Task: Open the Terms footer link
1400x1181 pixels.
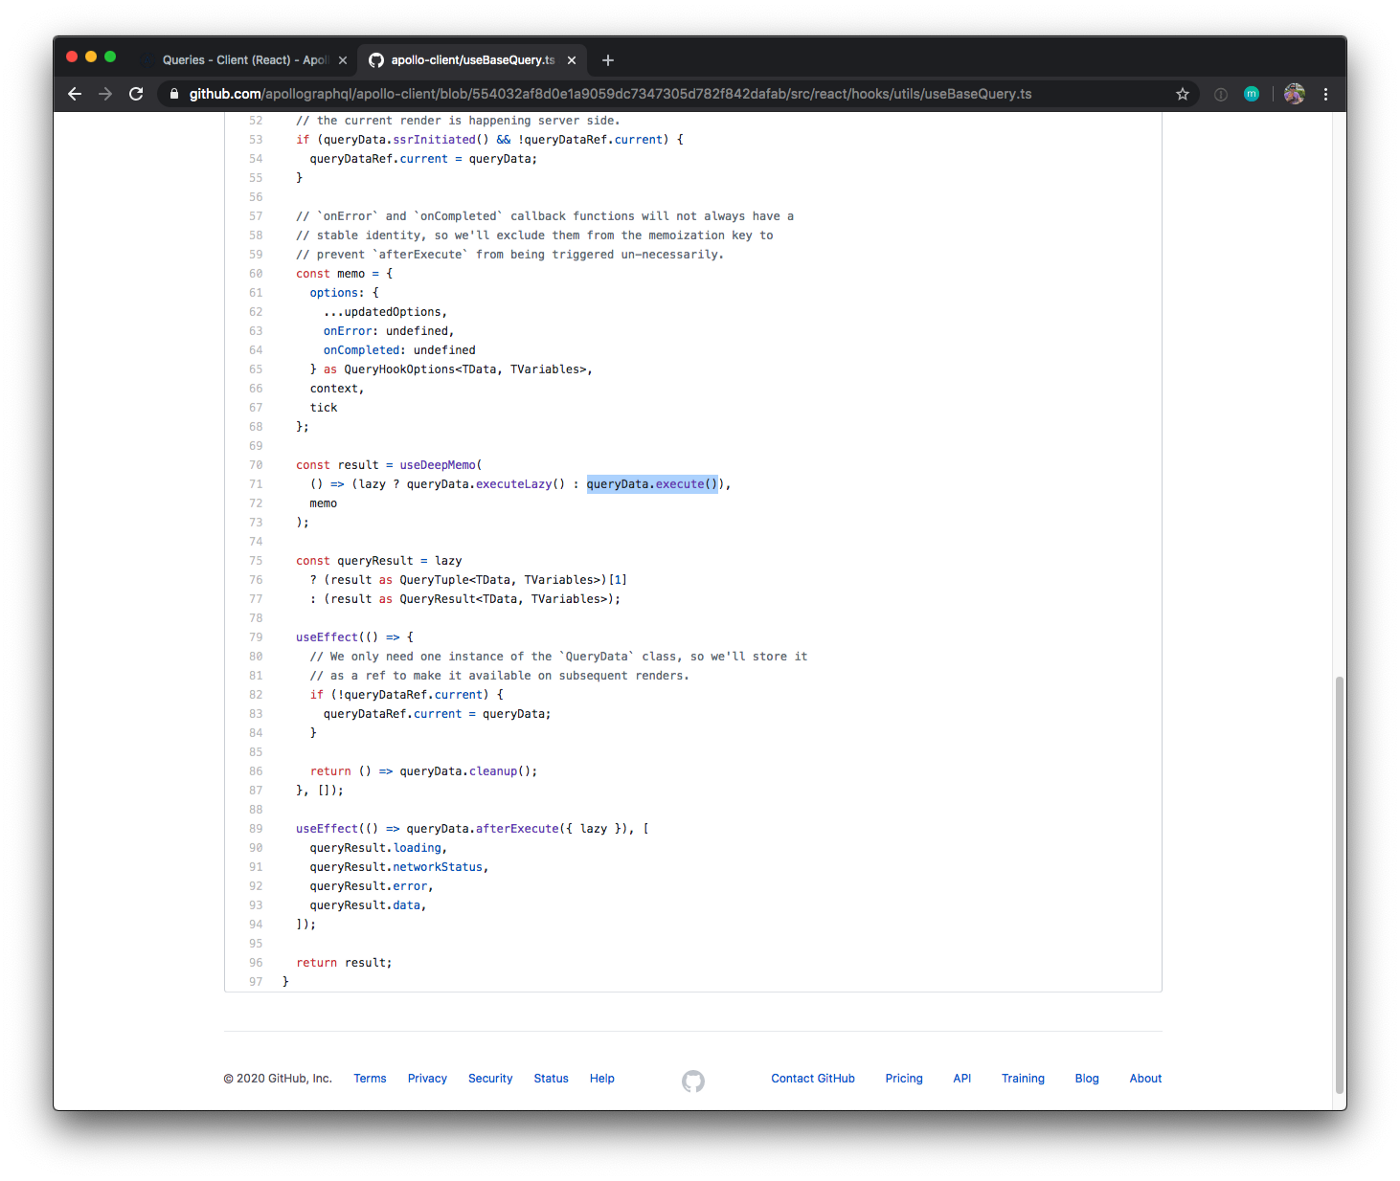Action: 370,1079
